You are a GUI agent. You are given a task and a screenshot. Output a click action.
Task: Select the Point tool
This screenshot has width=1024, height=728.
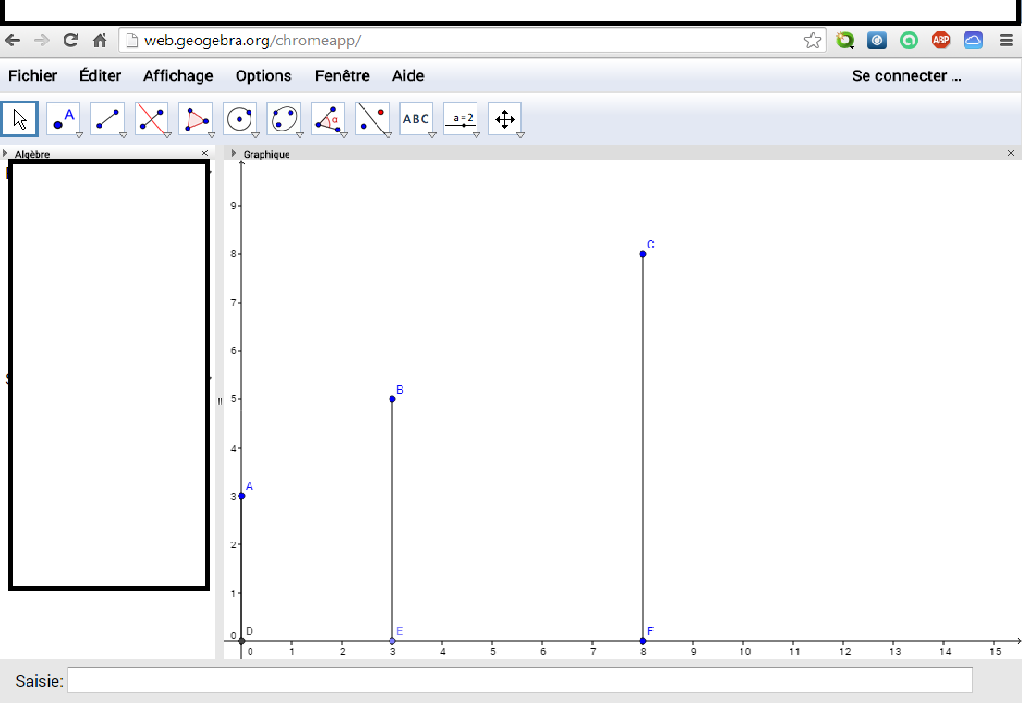tap(63, 119)
